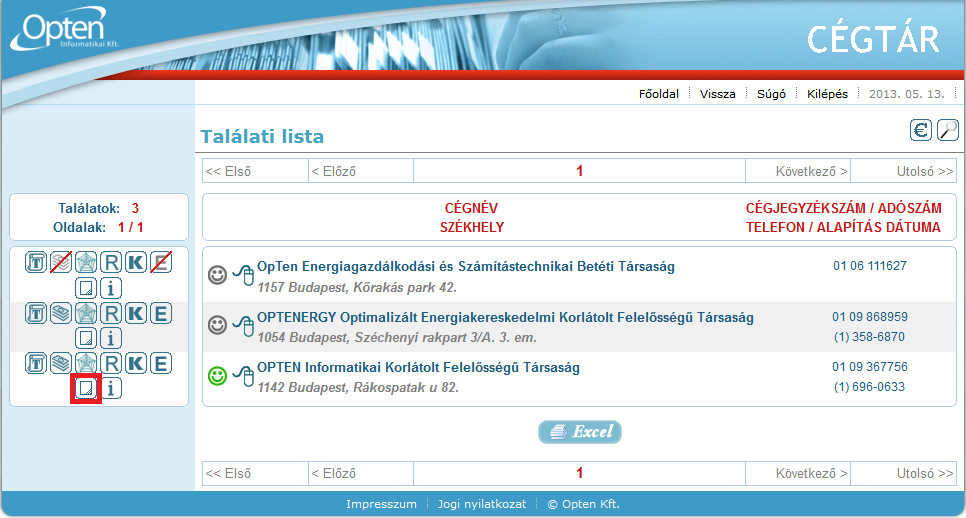Screen dimensions: 966x518
Task: Open the radar chart icon for OPTENERGY
Action: click(86, 314)
